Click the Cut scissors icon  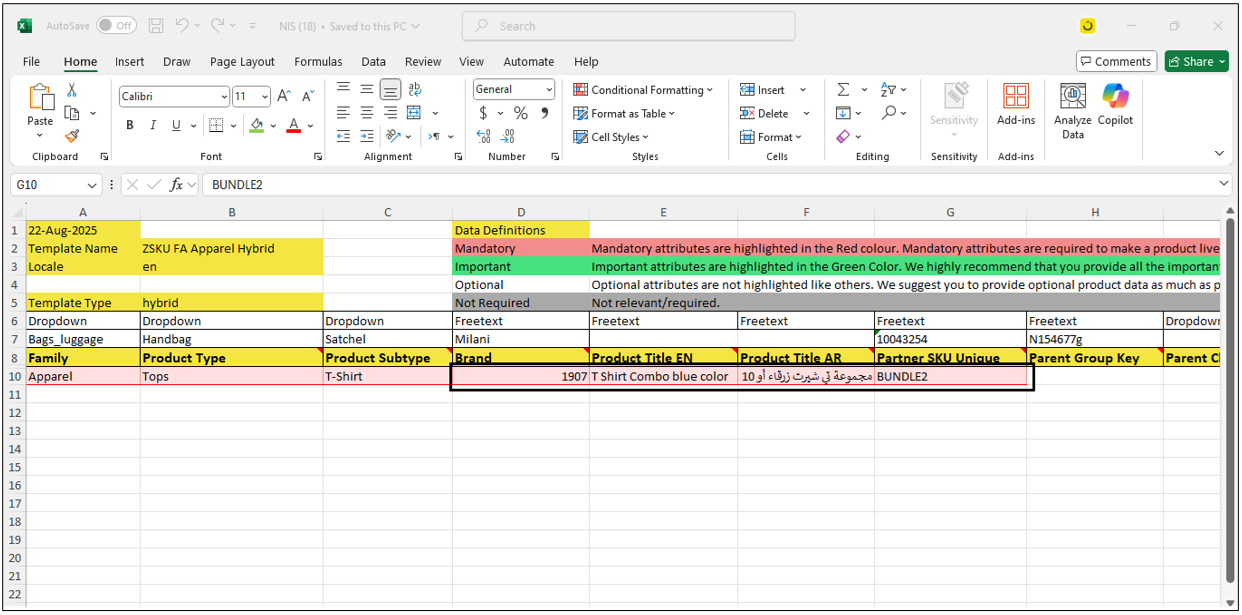pyautogui.click(x=72, y=90)
